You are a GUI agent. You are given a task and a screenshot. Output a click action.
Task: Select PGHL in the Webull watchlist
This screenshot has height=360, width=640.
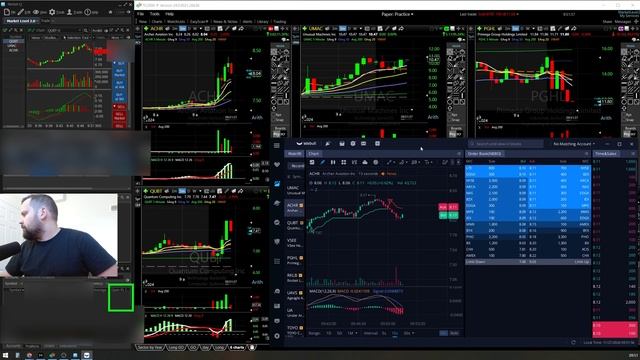point(295,260)
